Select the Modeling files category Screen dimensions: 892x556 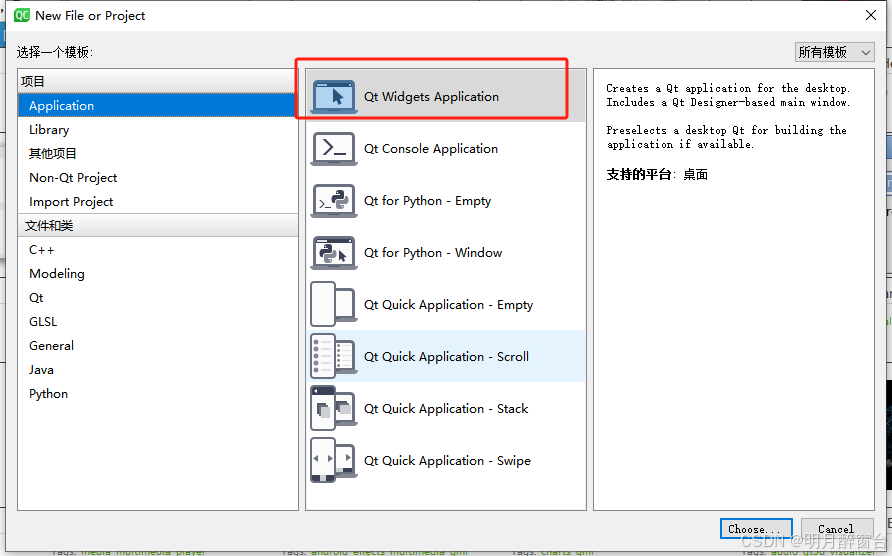[x=158, y=274]
